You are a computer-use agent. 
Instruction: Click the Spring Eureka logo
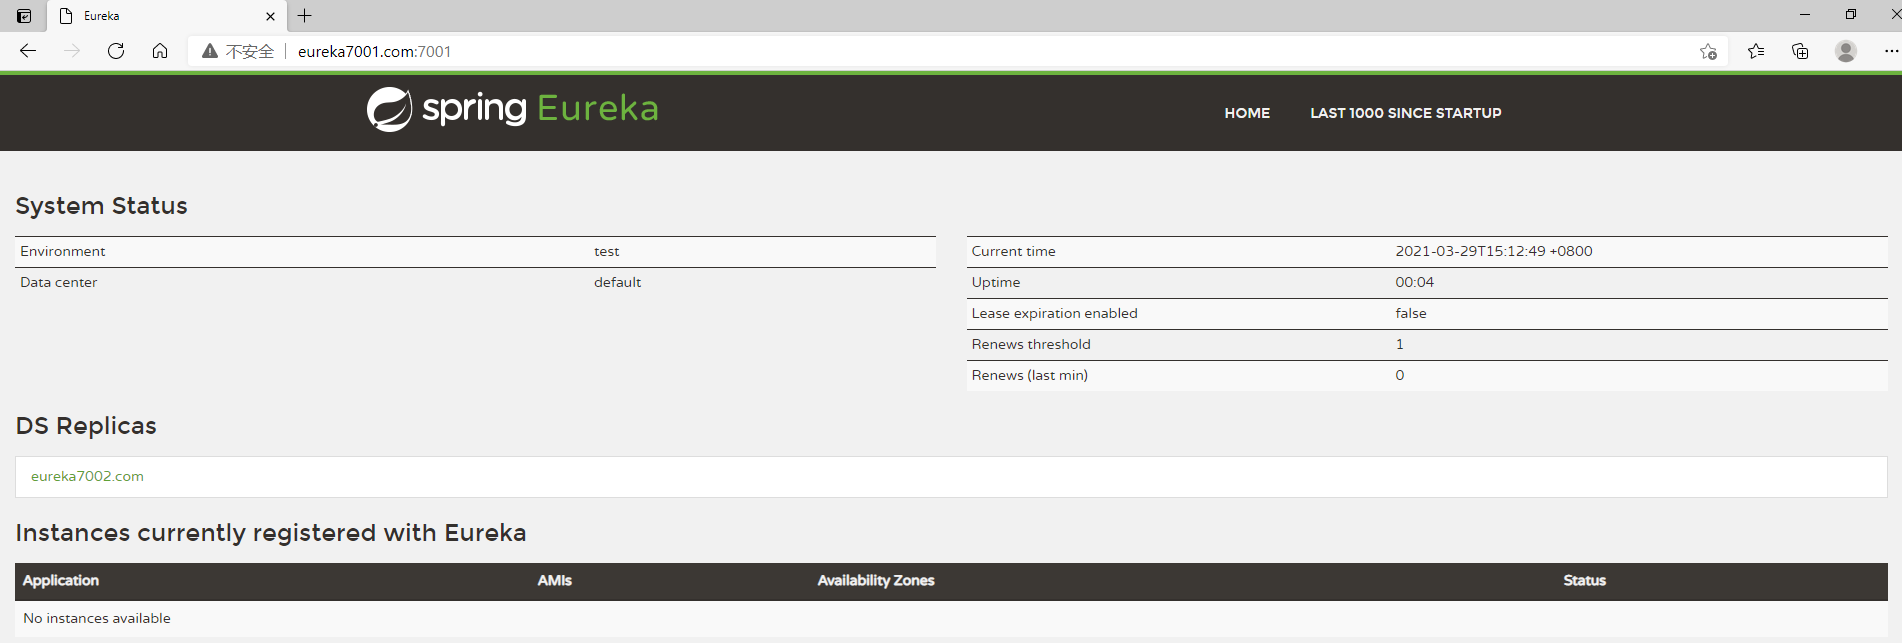click(513, 109)
